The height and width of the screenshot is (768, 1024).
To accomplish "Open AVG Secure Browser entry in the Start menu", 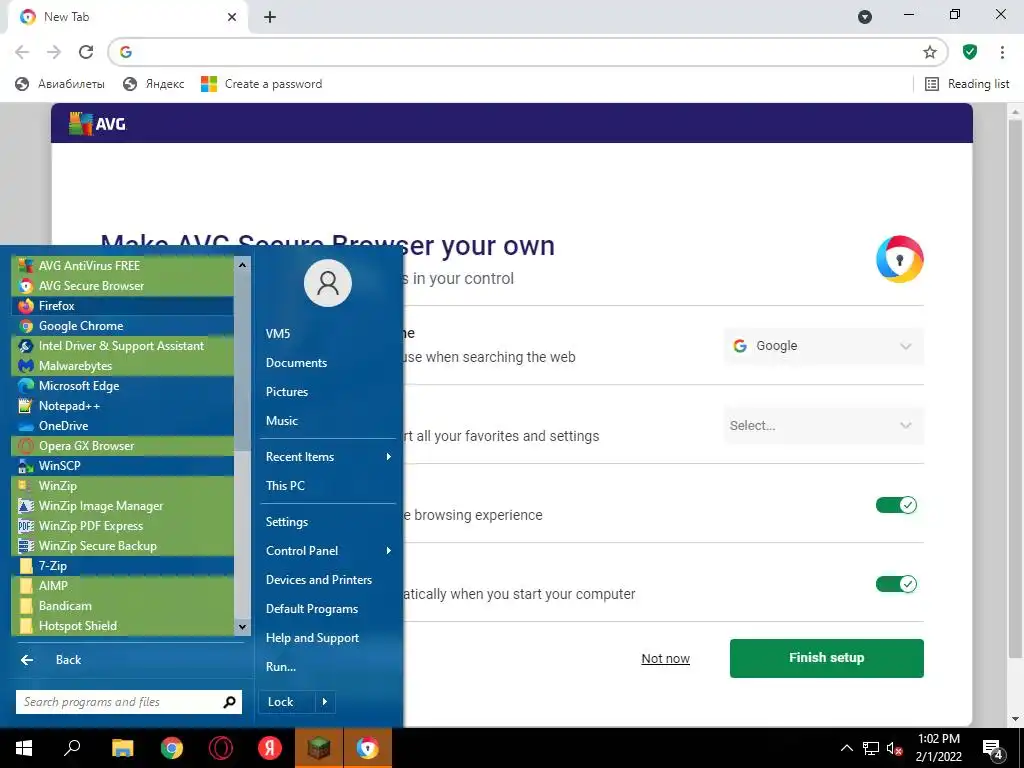I will tap(123, 285).
